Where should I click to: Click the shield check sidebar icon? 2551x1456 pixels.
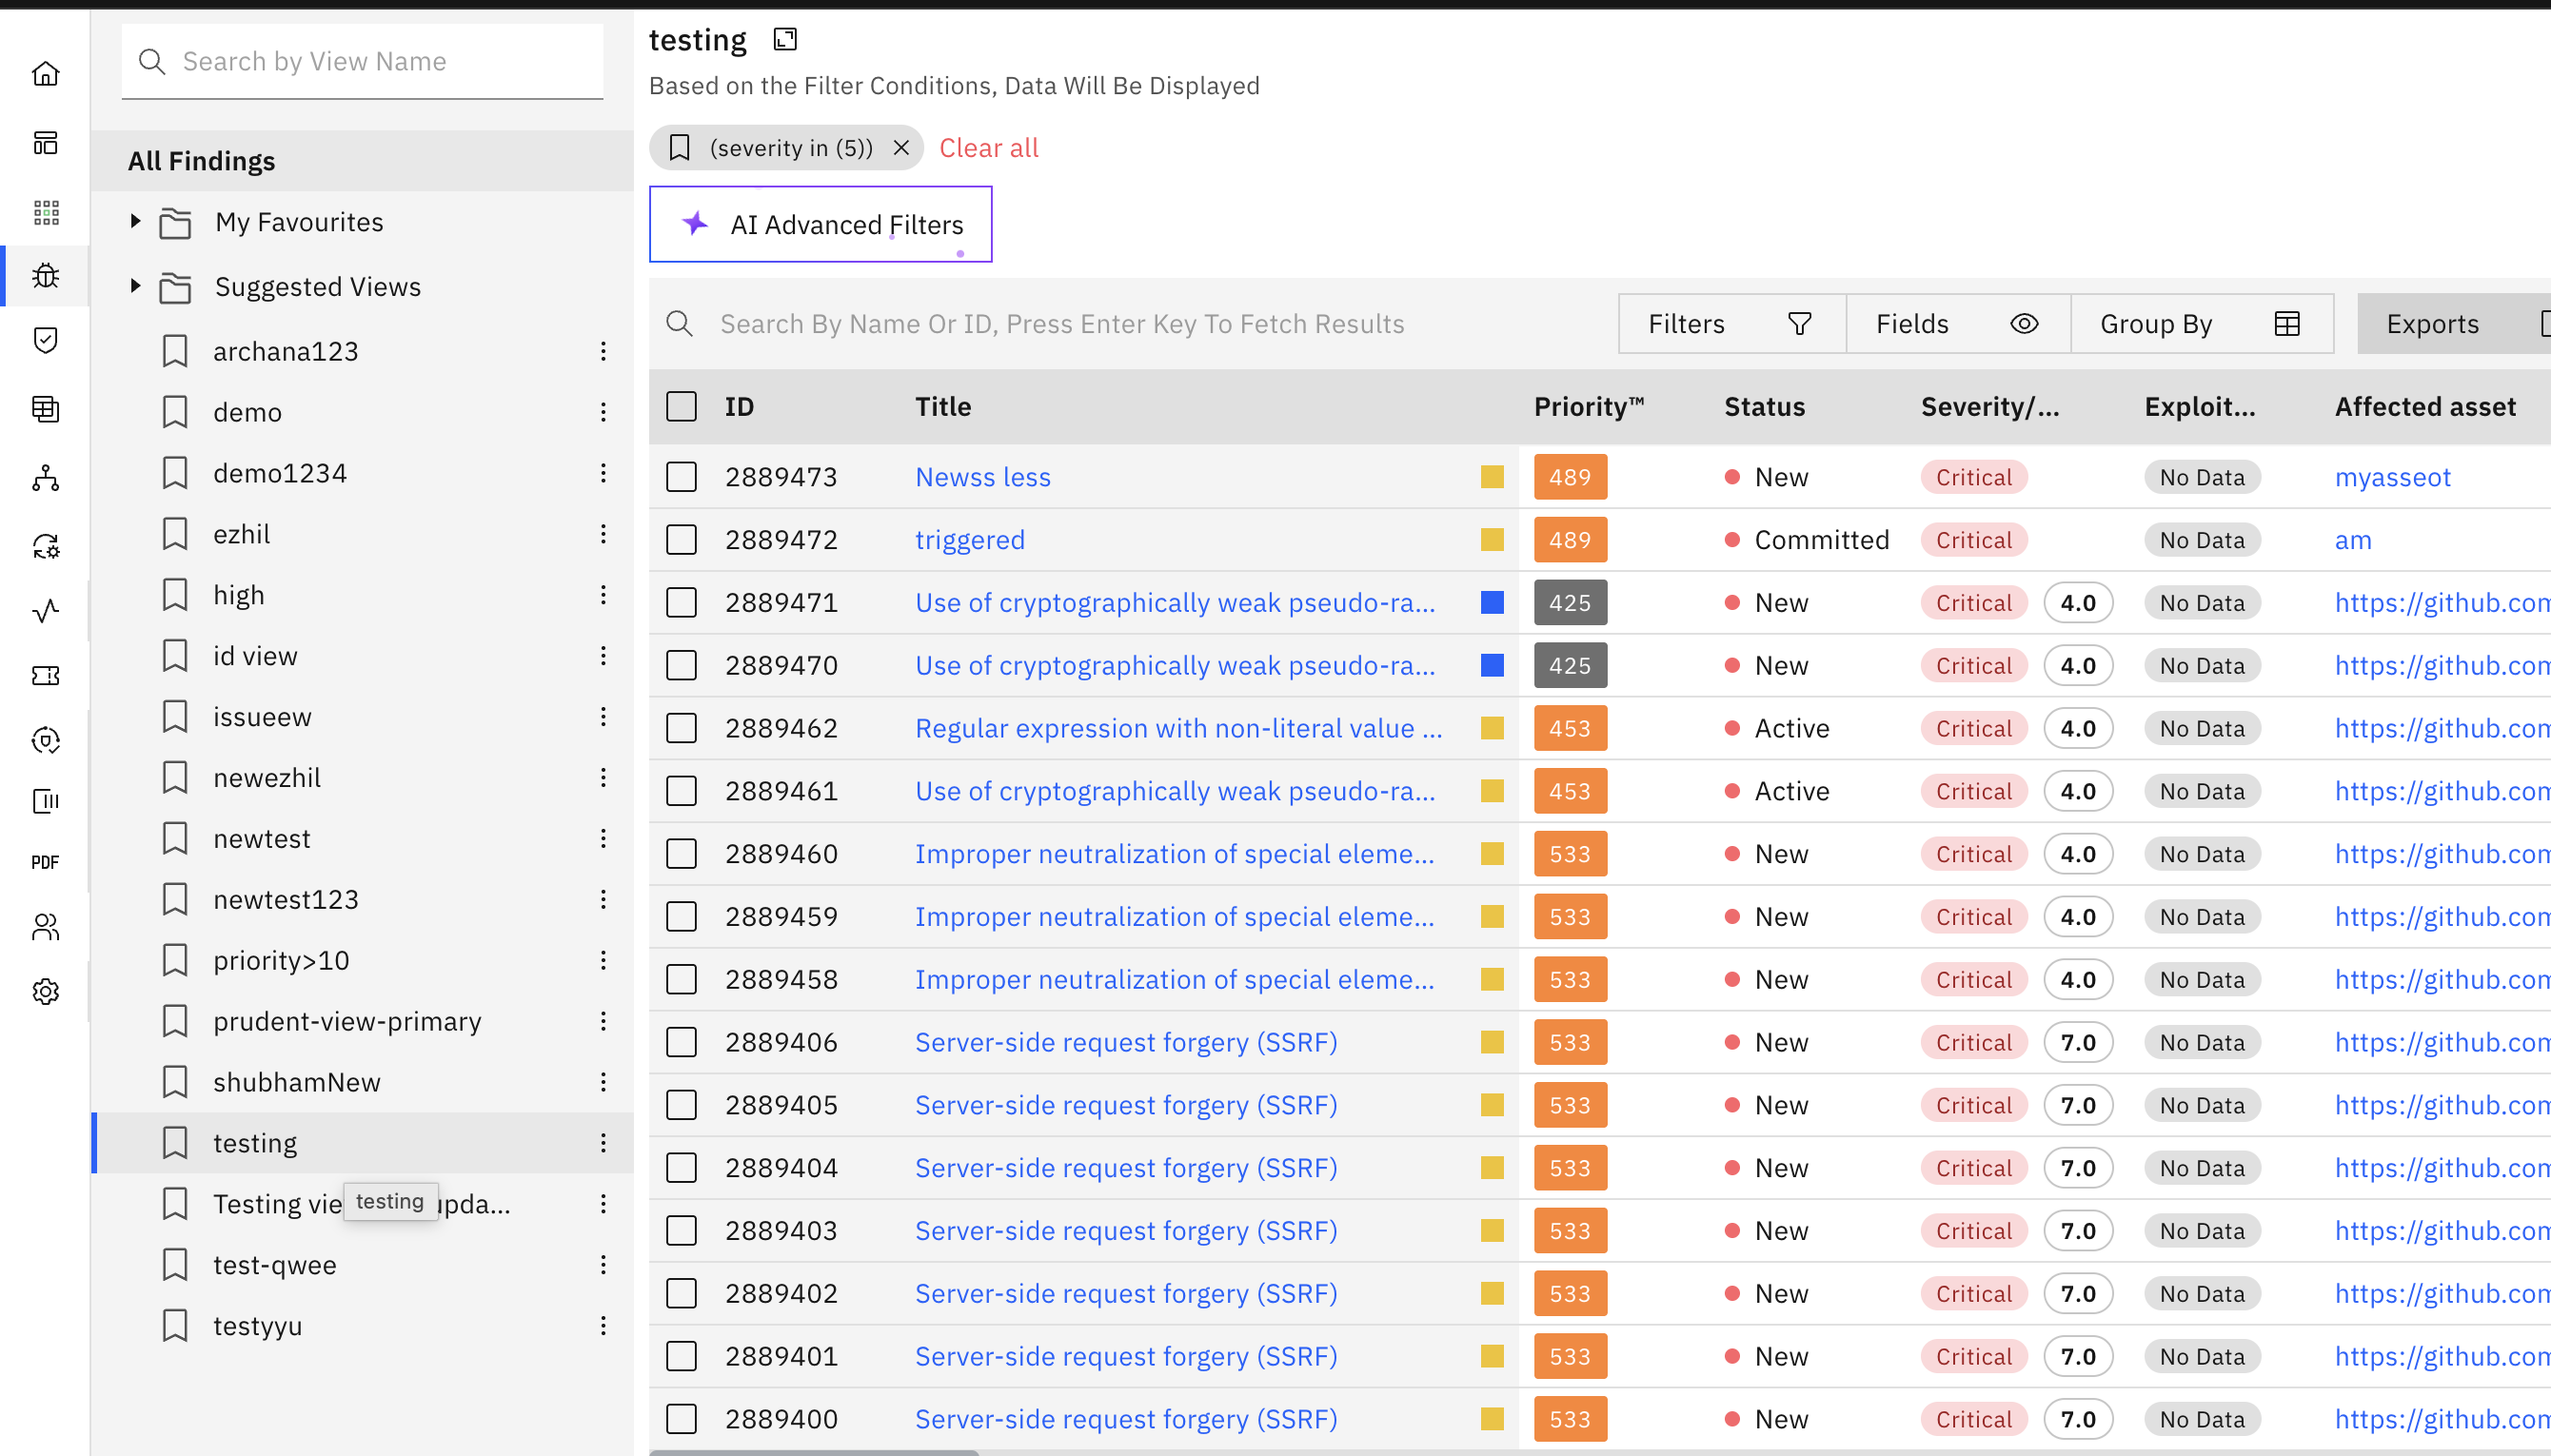[x=46, y=340]
